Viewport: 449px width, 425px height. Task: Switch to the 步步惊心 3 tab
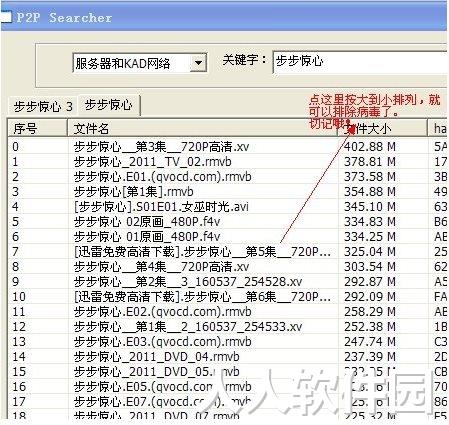coord(43,107)
